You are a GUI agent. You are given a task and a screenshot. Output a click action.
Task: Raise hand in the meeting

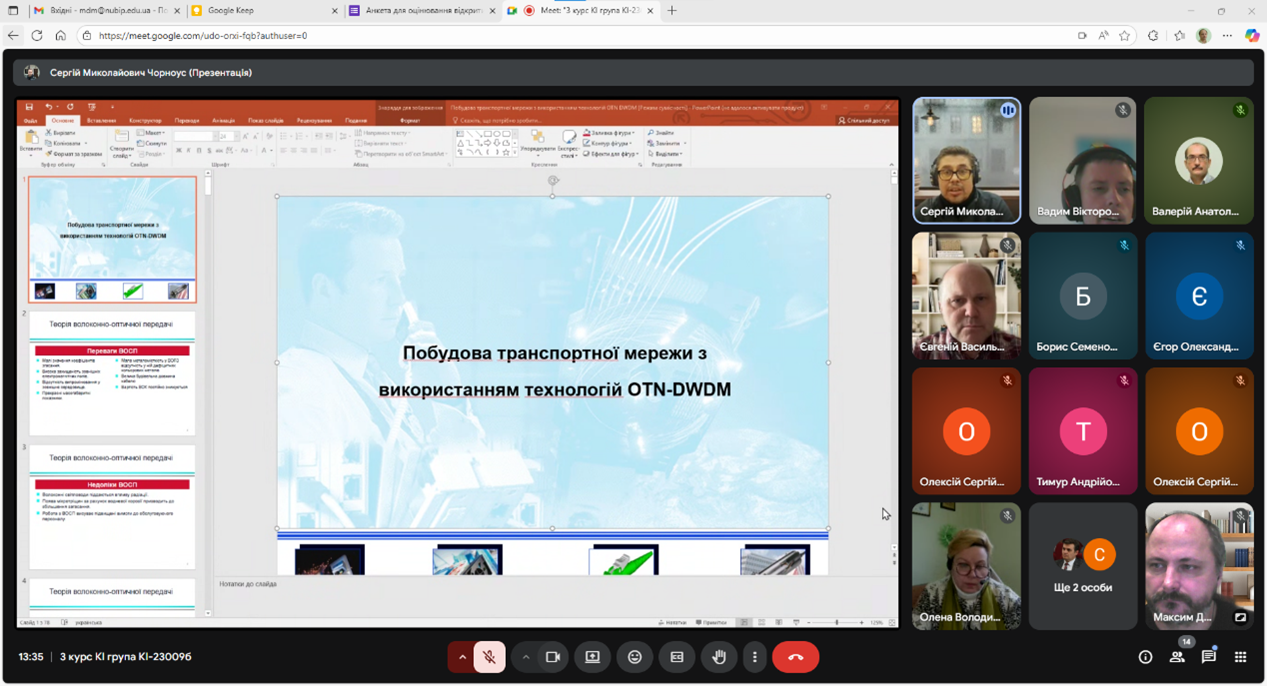[718, 657]
